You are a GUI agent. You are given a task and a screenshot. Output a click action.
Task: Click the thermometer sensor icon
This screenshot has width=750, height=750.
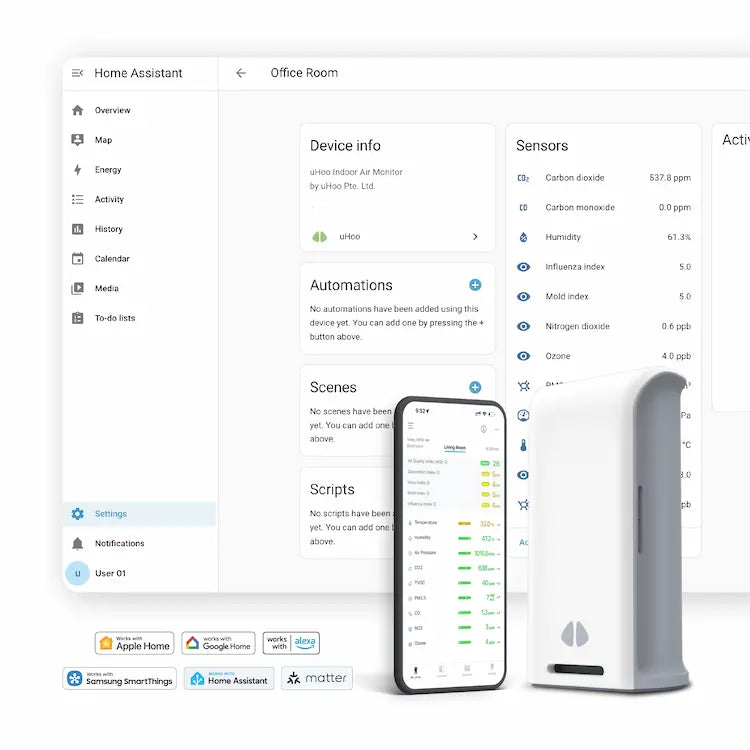point(523,445)
